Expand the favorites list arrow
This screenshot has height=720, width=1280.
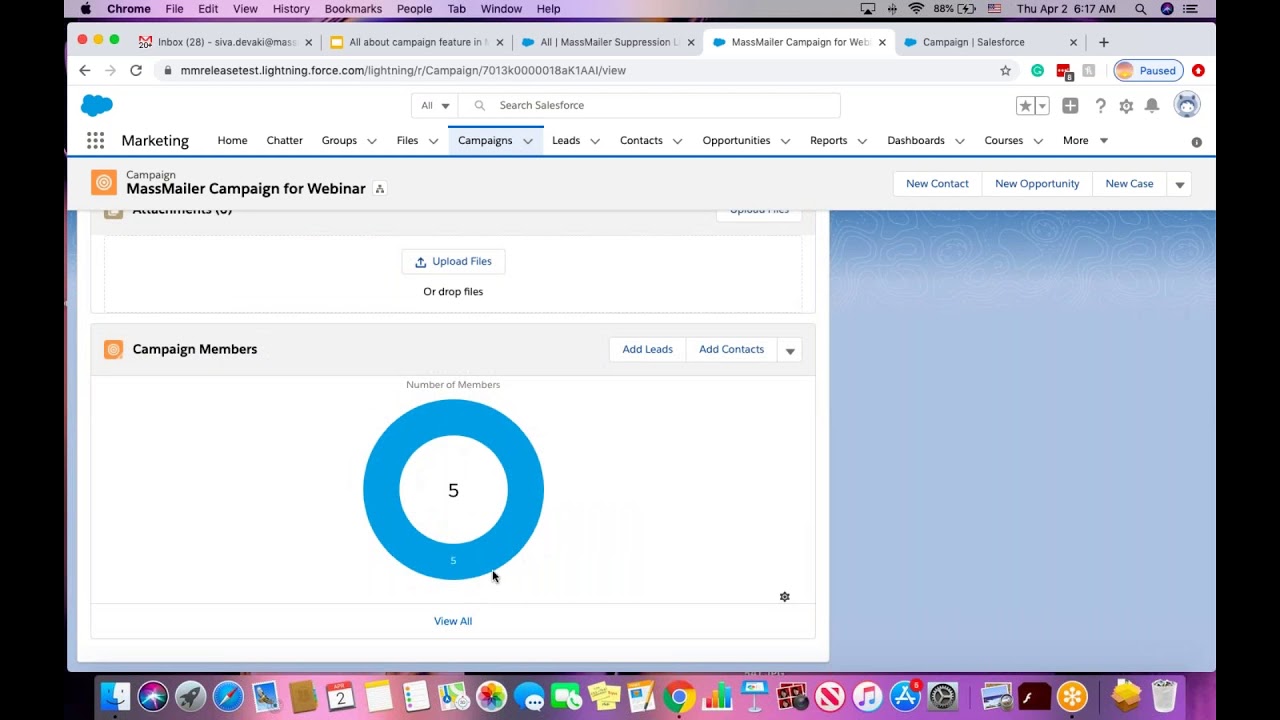tap(1042, 105)
